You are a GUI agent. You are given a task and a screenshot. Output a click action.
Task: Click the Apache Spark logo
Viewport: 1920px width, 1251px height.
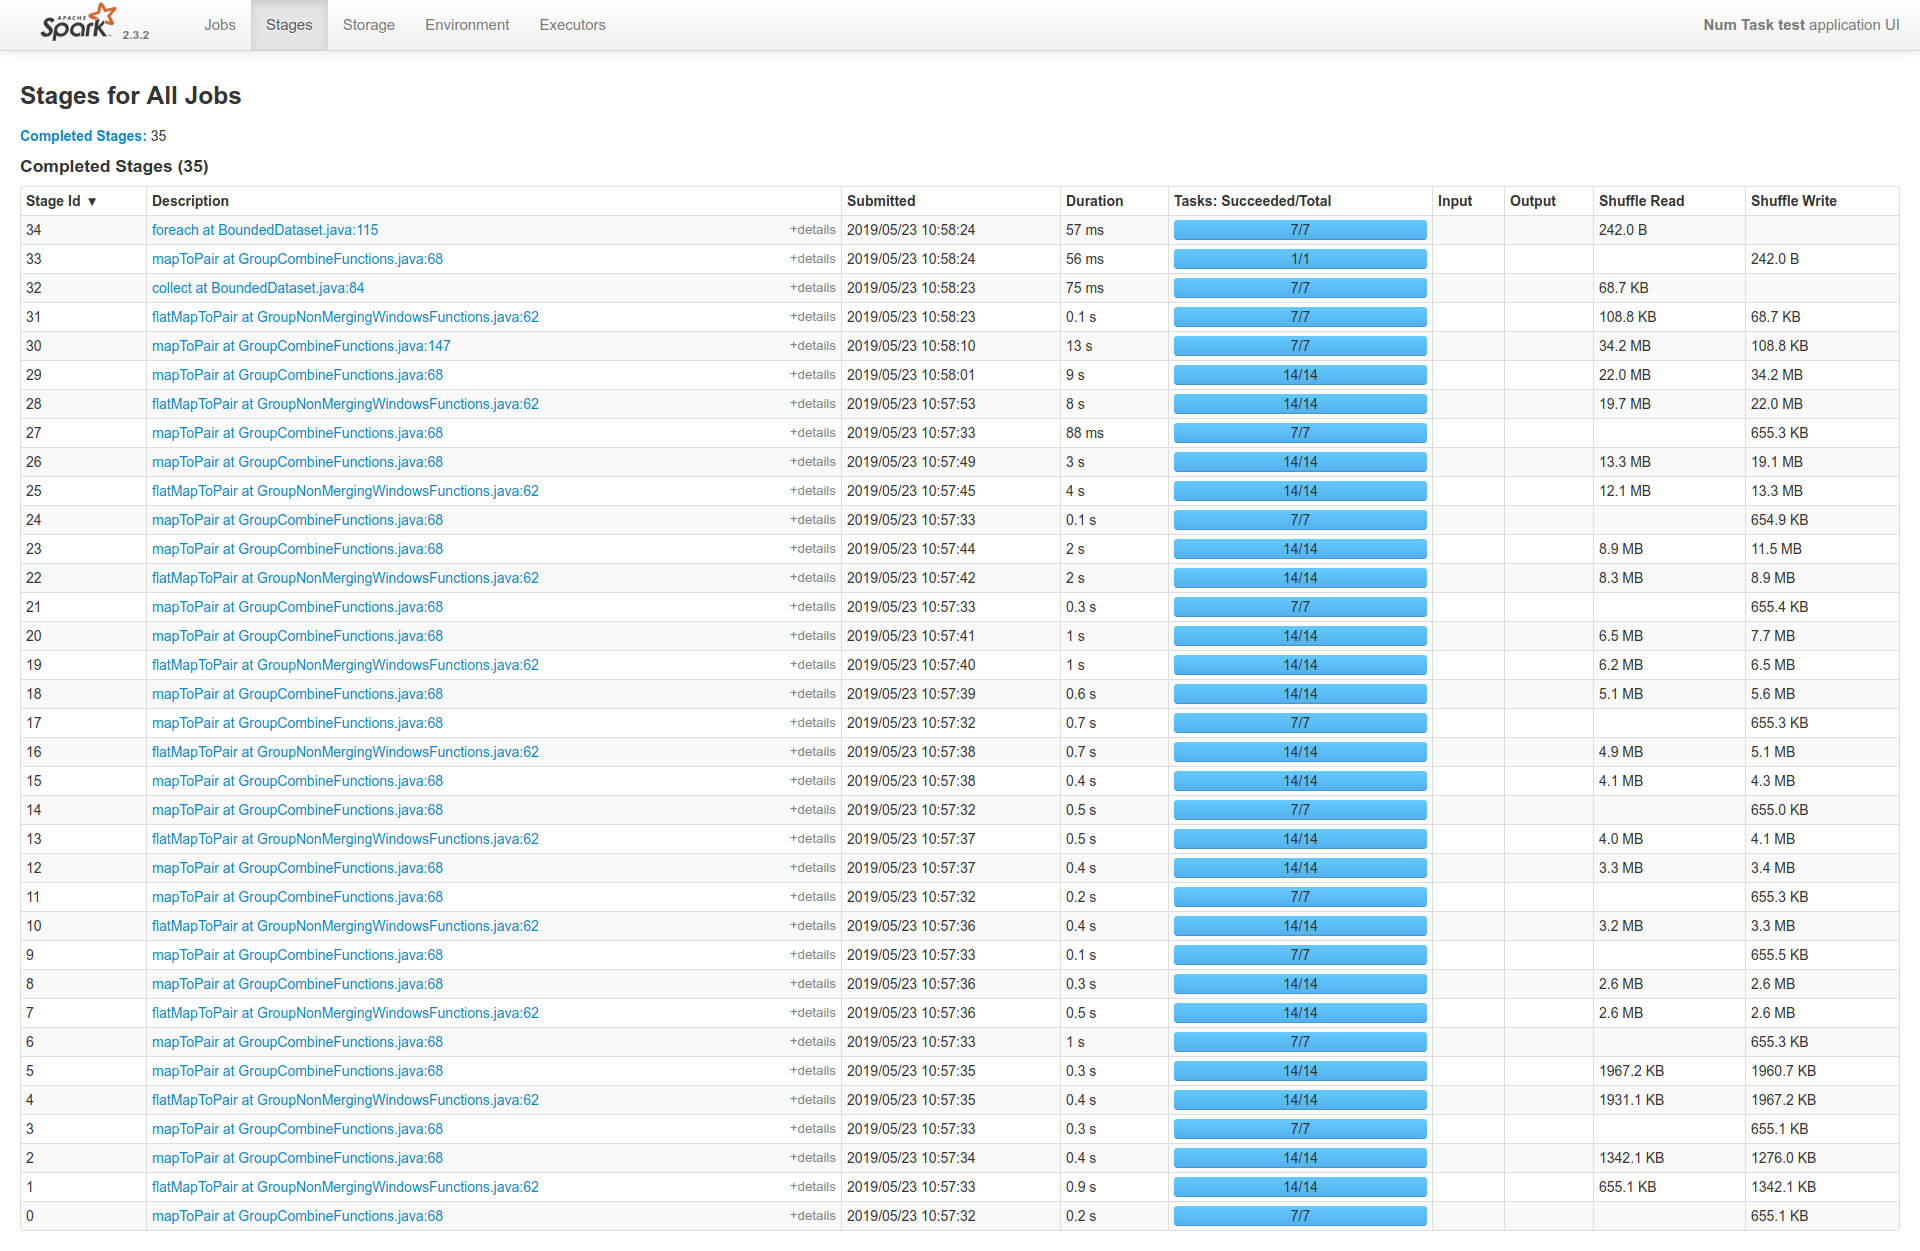(x=78, y=22)
